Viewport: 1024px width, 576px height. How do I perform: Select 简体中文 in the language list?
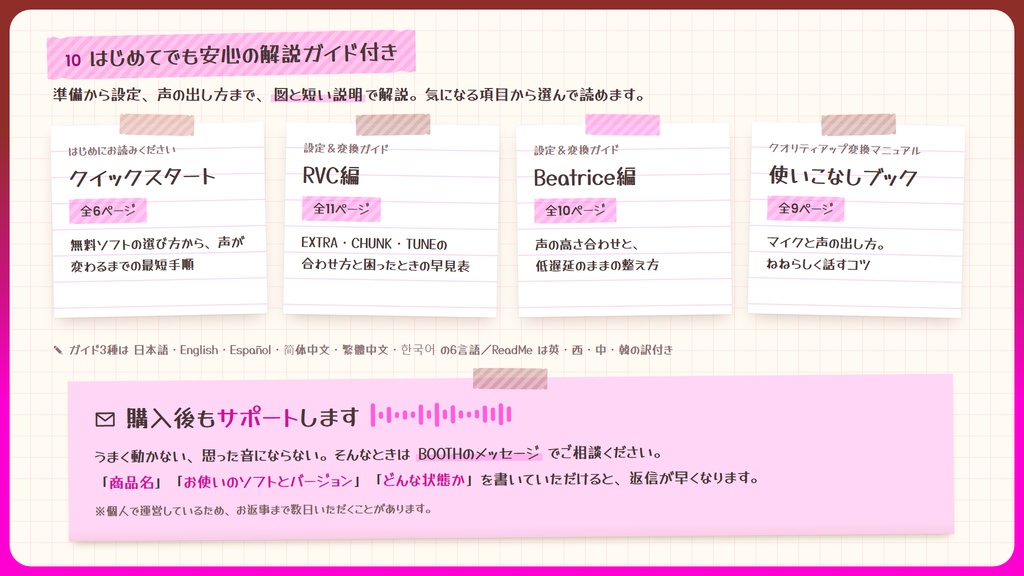coord(306,350)
